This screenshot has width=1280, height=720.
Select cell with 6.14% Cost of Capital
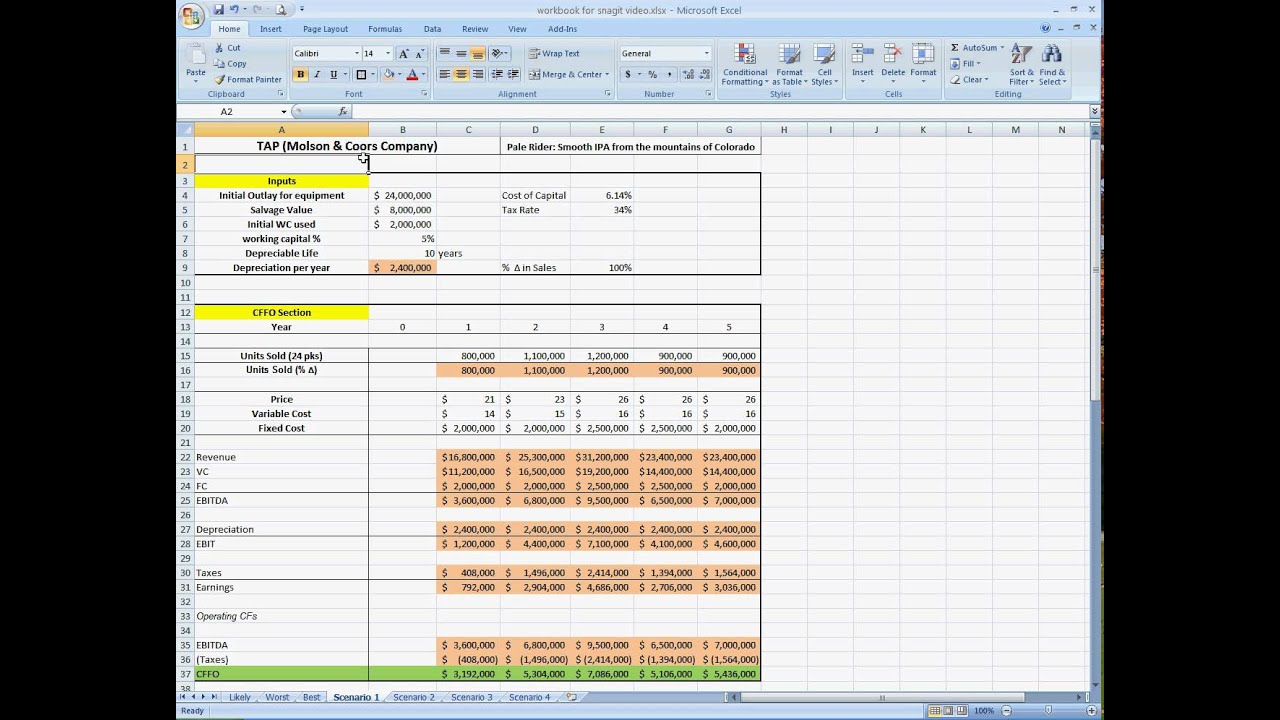coord(601,196)
